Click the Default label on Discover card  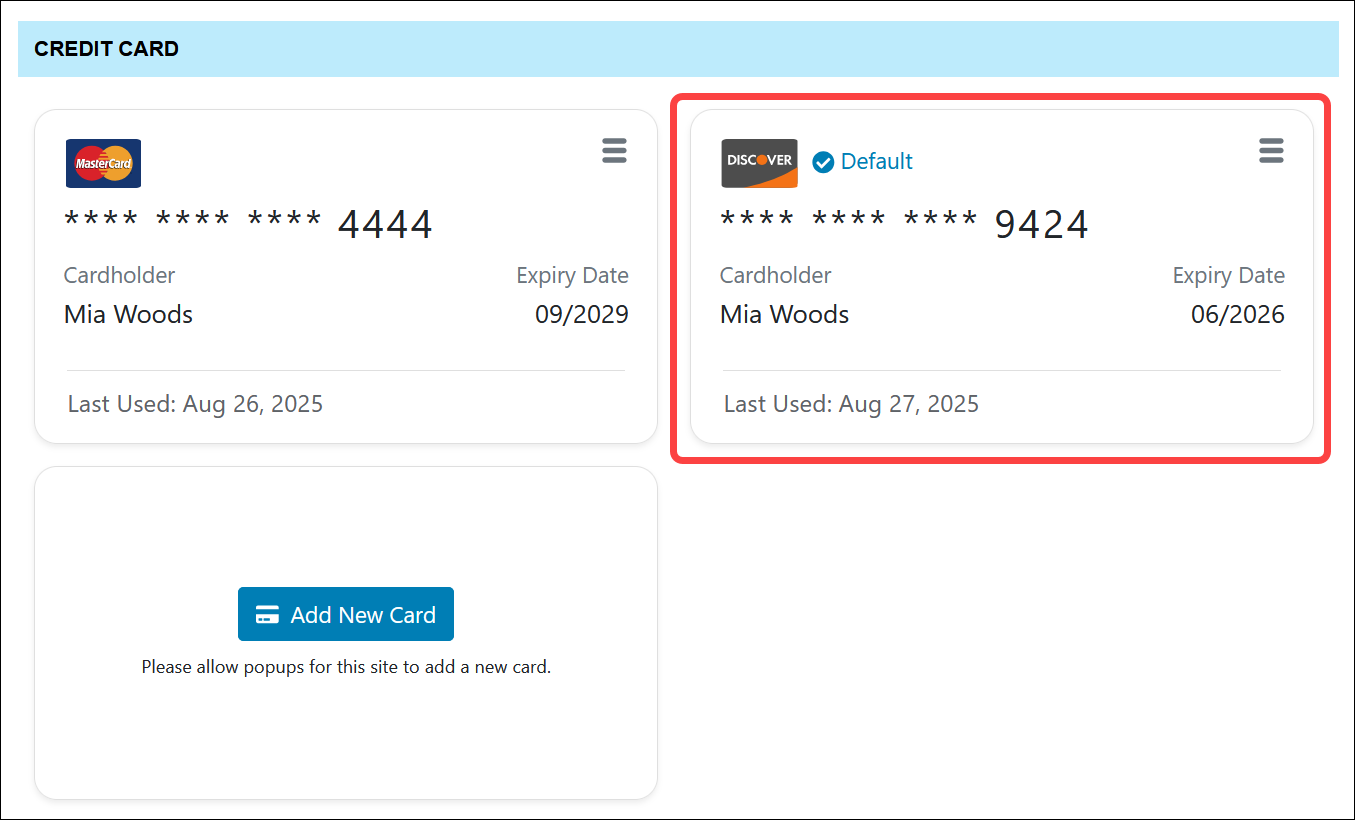pos(876,161)
